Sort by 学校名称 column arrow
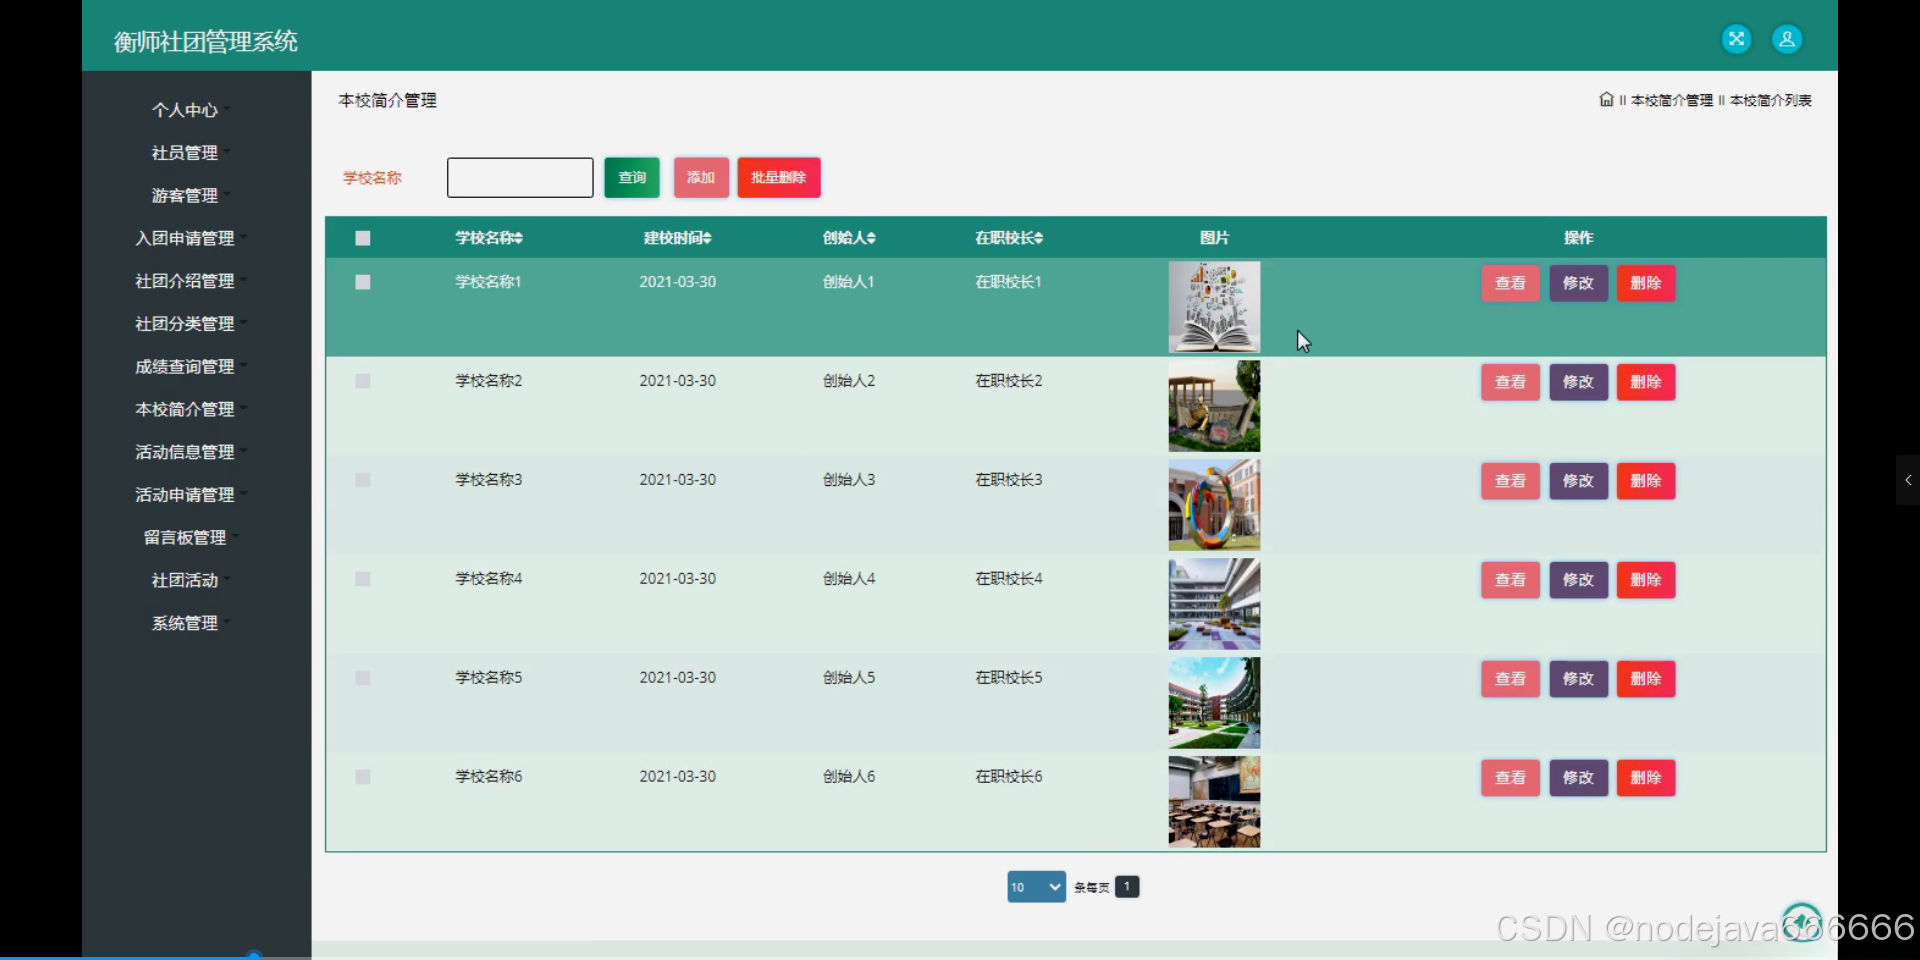 519,238
